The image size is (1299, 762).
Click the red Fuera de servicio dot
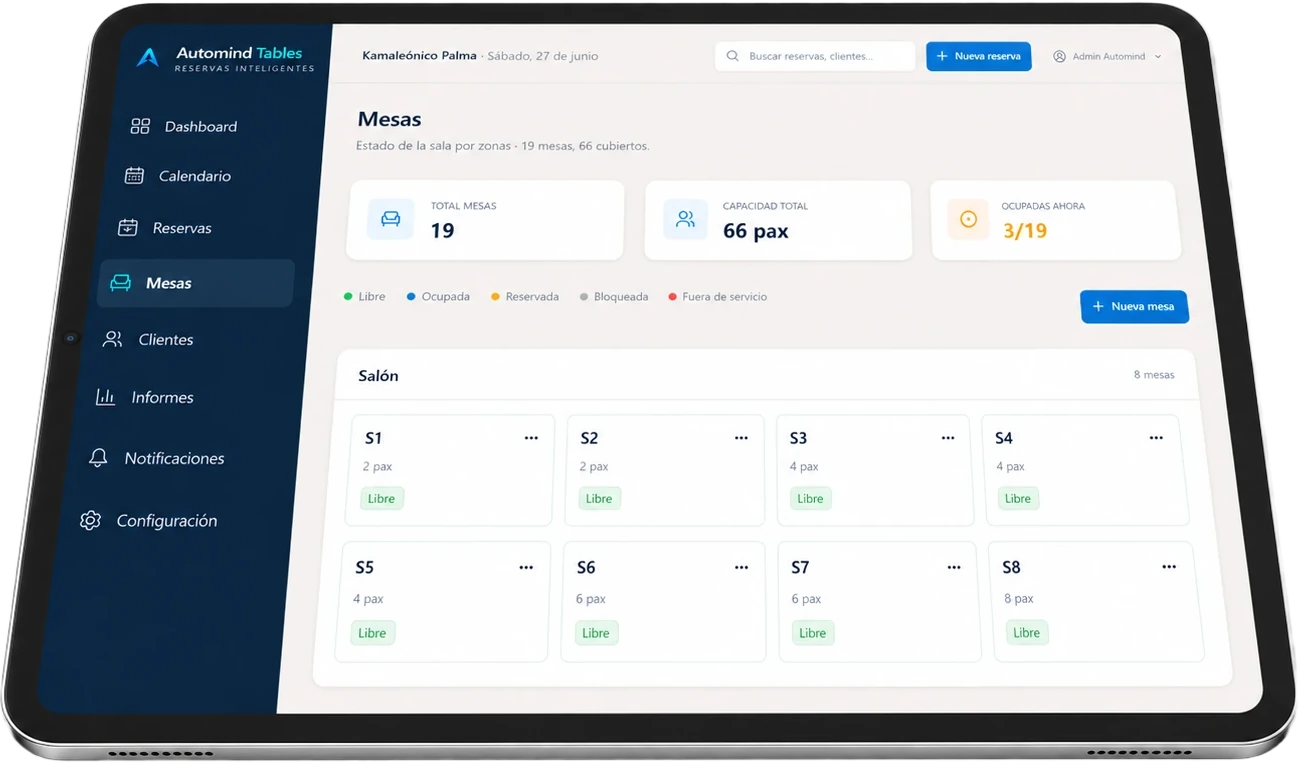coord(672,297)
